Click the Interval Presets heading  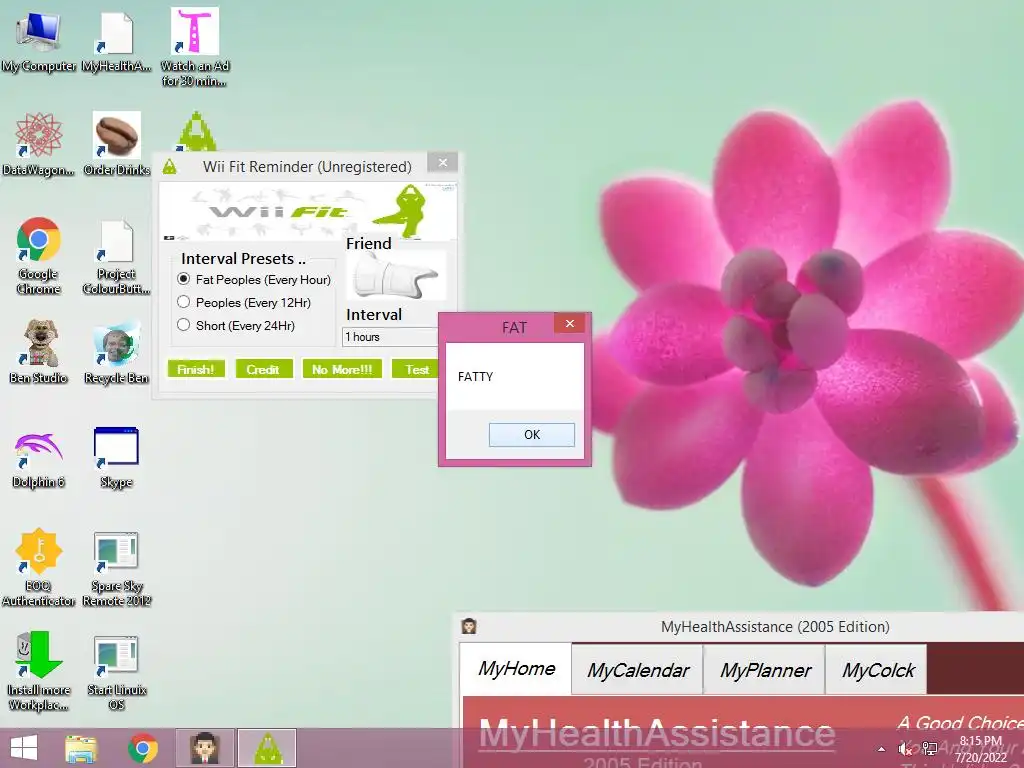[x=243, y=259]
